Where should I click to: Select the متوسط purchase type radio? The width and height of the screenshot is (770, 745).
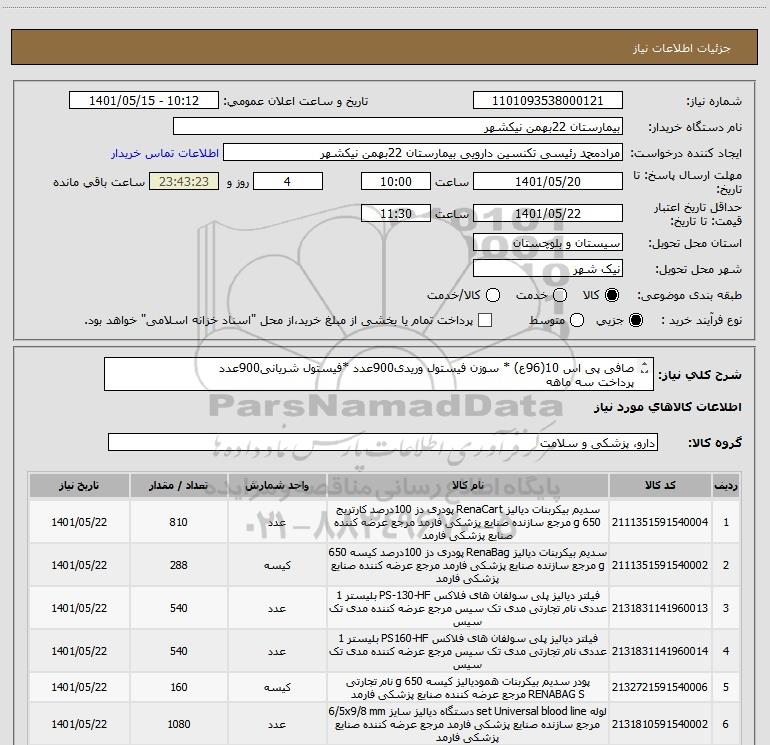(x=577, y=320)
